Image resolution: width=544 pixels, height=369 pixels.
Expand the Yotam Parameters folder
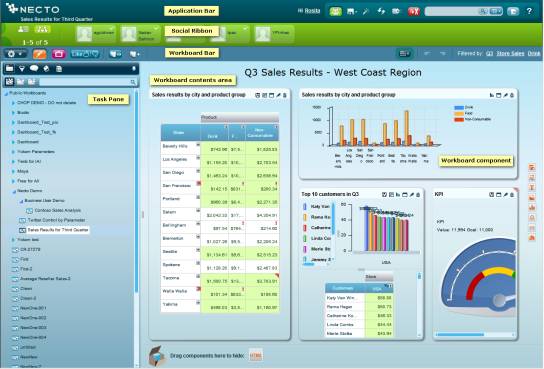click(x=13, y=152)
